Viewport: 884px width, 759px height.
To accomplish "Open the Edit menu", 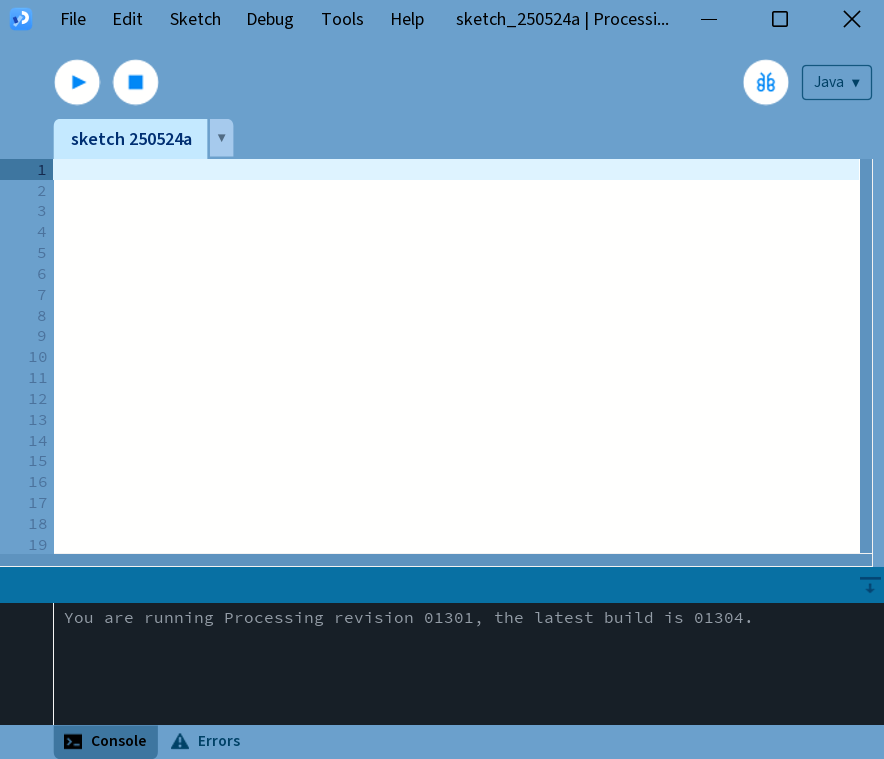I will pyautogui.click(x=127, y=19).
